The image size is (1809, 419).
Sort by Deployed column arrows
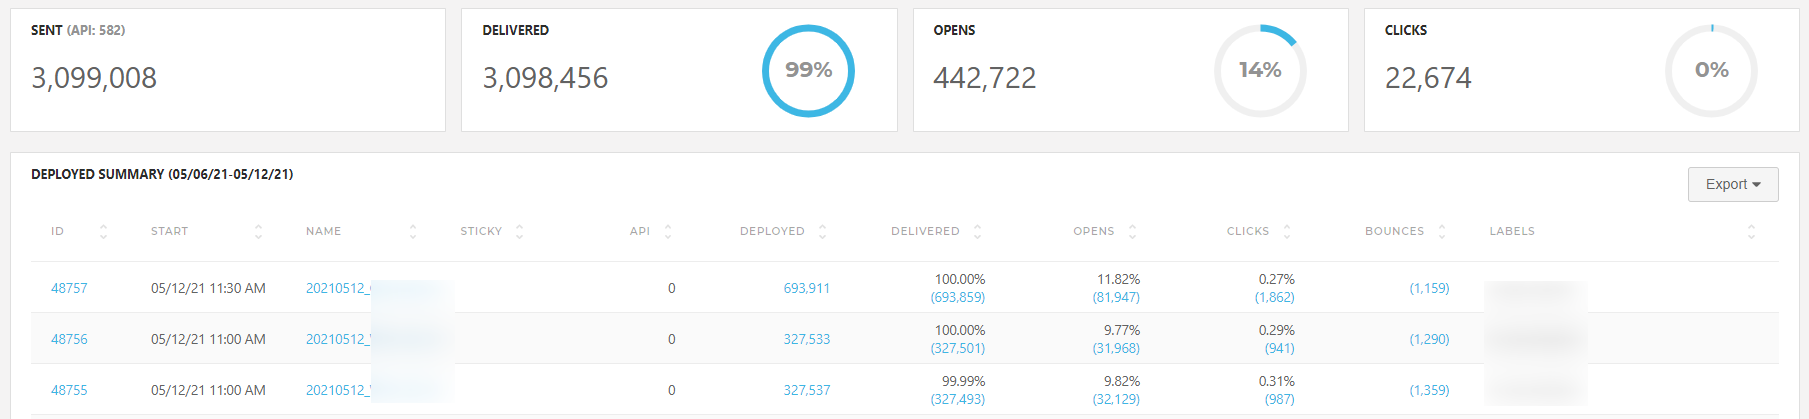[x=822, y=232]
